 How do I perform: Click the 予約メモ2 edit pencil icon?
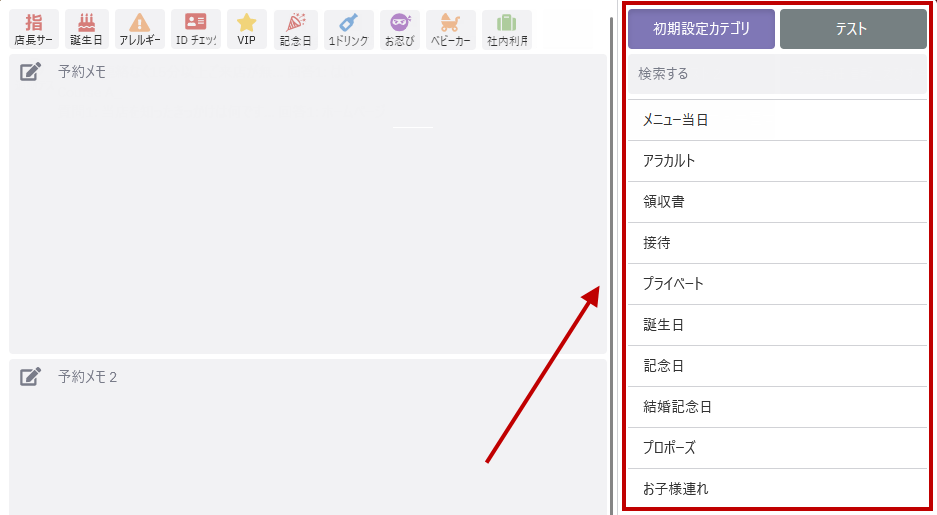(30, 376)
